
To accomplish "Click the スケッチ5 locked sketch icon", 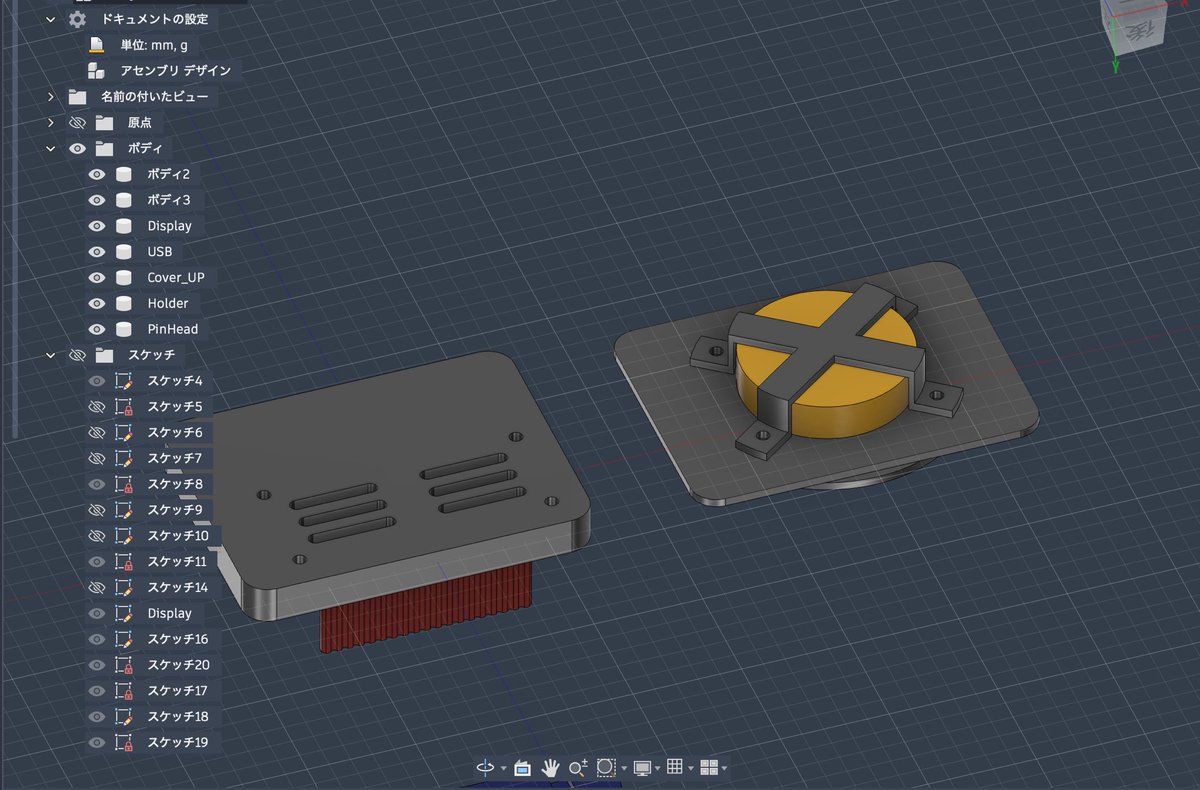I will (124, 407).
